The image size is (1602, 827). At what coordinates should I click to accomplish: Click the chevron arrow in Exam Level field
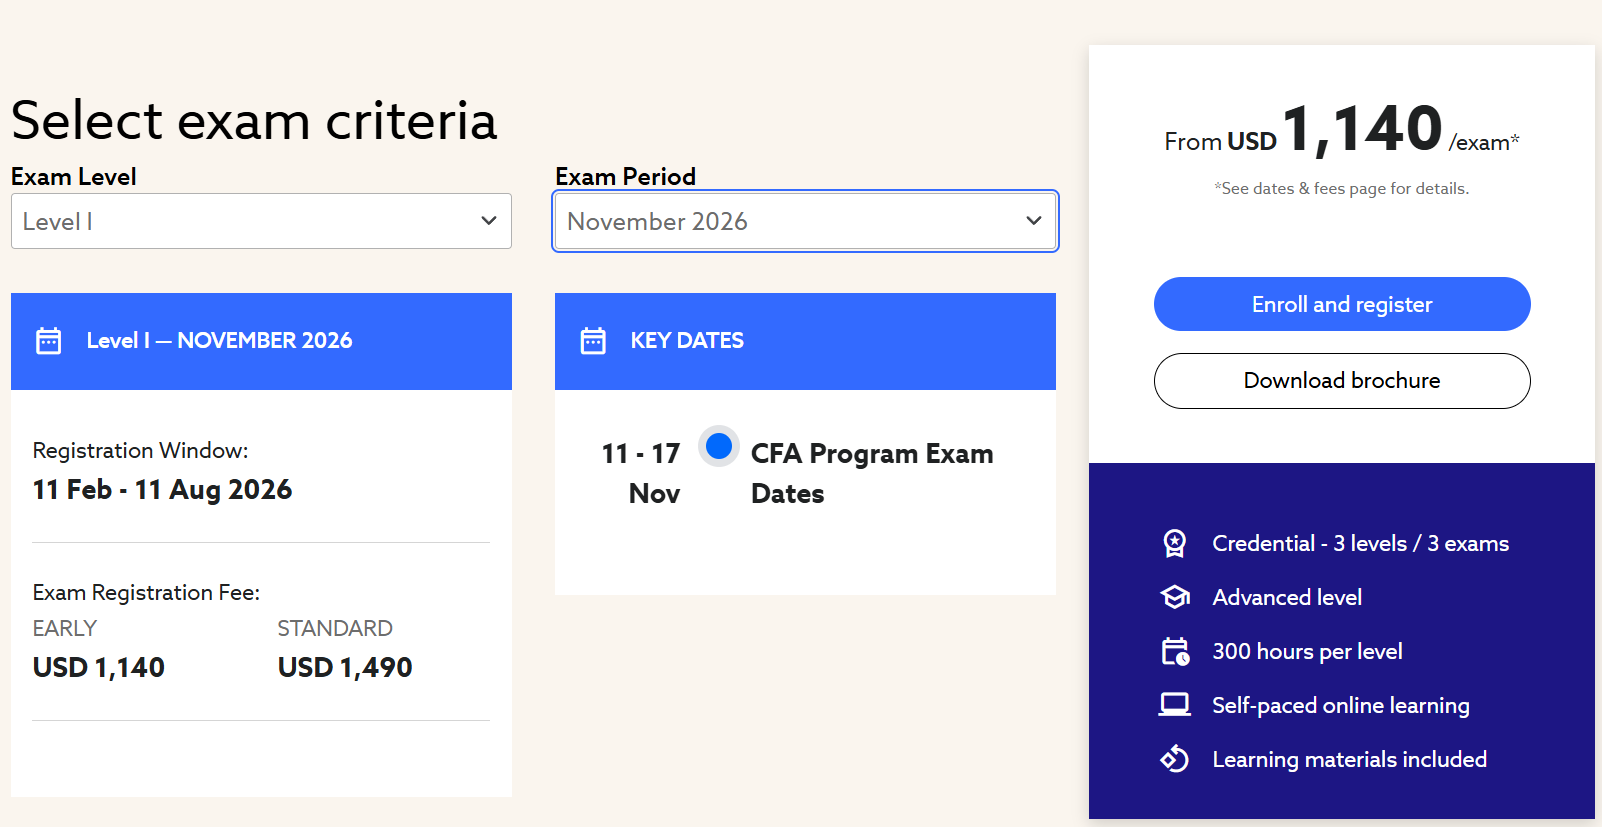pos(489,221)
